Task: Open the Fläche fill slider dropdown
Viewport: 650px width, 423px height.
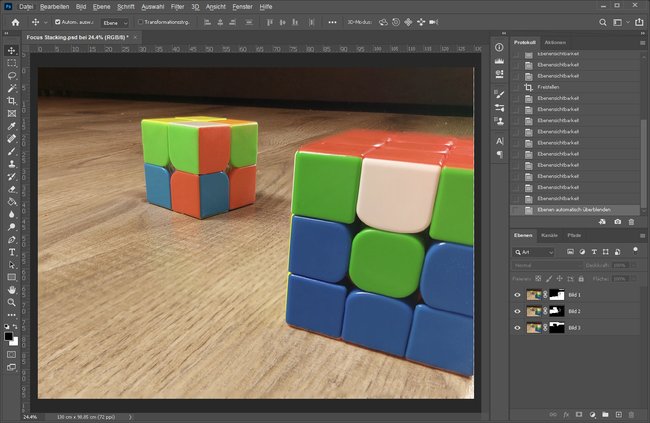Action: tap(634, 279)
